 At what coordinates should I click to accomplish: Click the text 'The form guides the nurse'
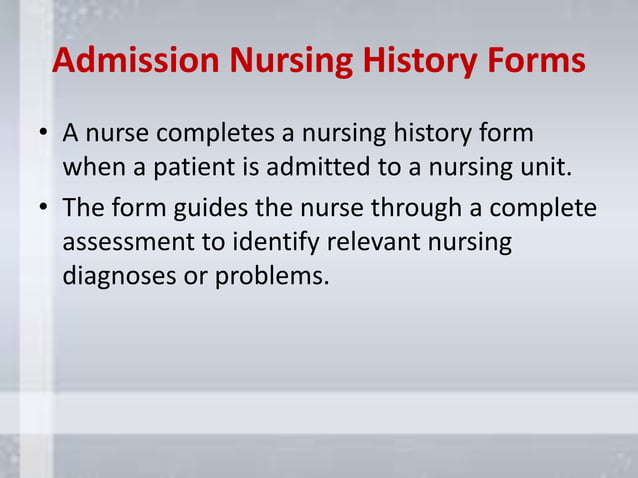point(213,207)
